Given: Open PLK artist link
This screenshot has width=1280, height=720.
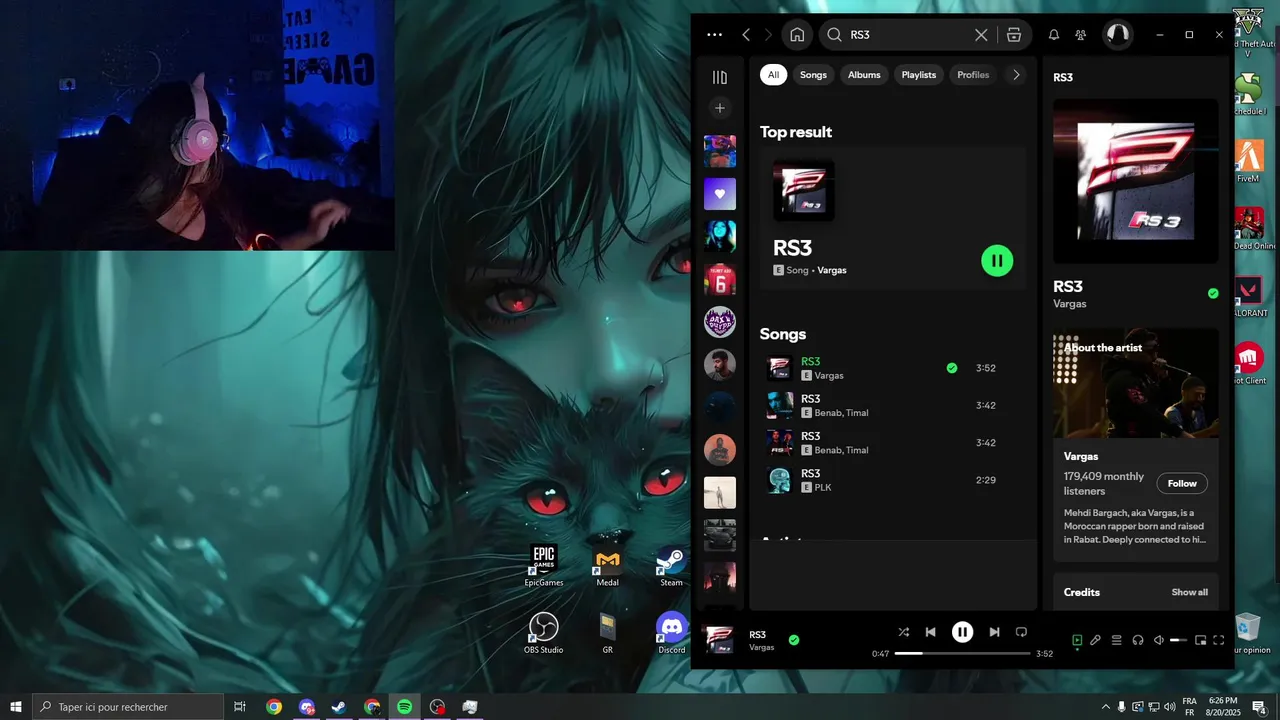Looking at the screenshot, I should 823,488.
